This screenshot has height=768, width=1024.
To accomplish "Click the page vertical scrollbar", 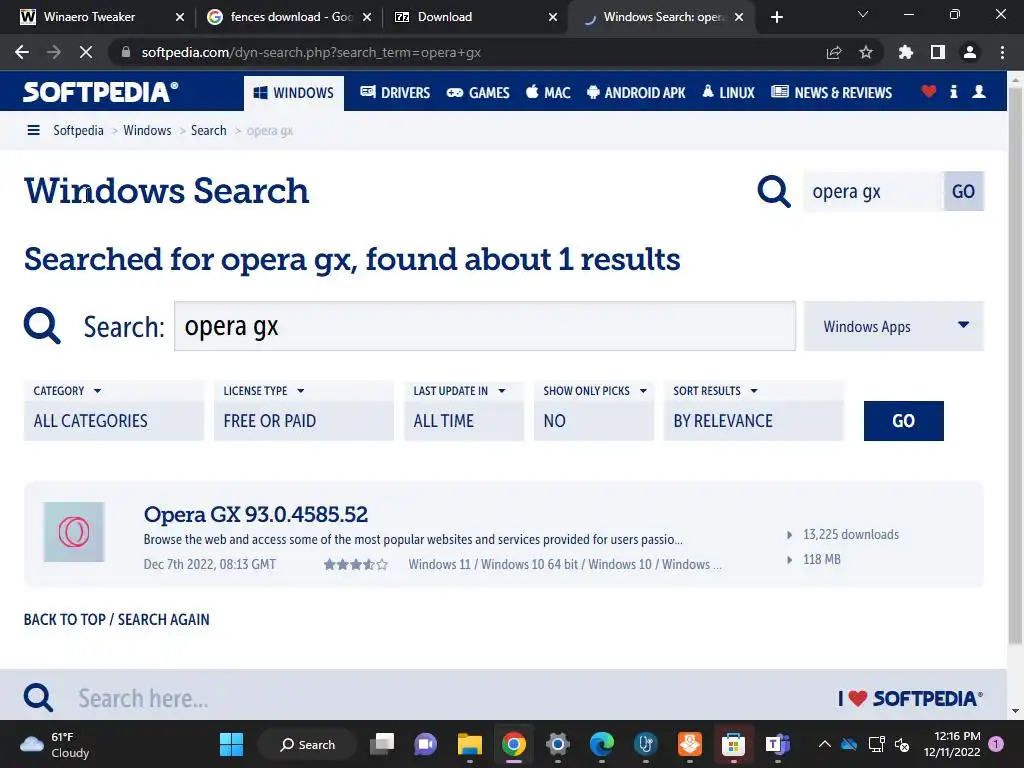I will (1016, 366).
